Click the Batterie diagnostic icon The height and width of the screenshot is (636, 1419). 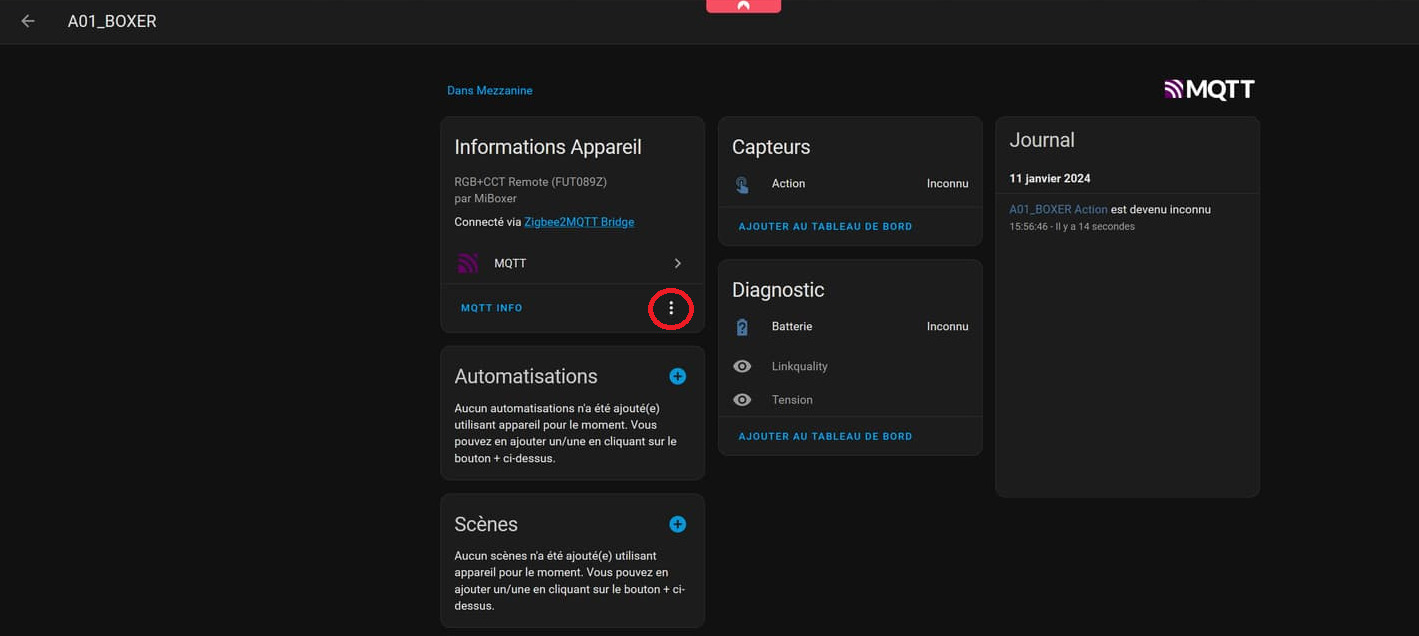742,327
